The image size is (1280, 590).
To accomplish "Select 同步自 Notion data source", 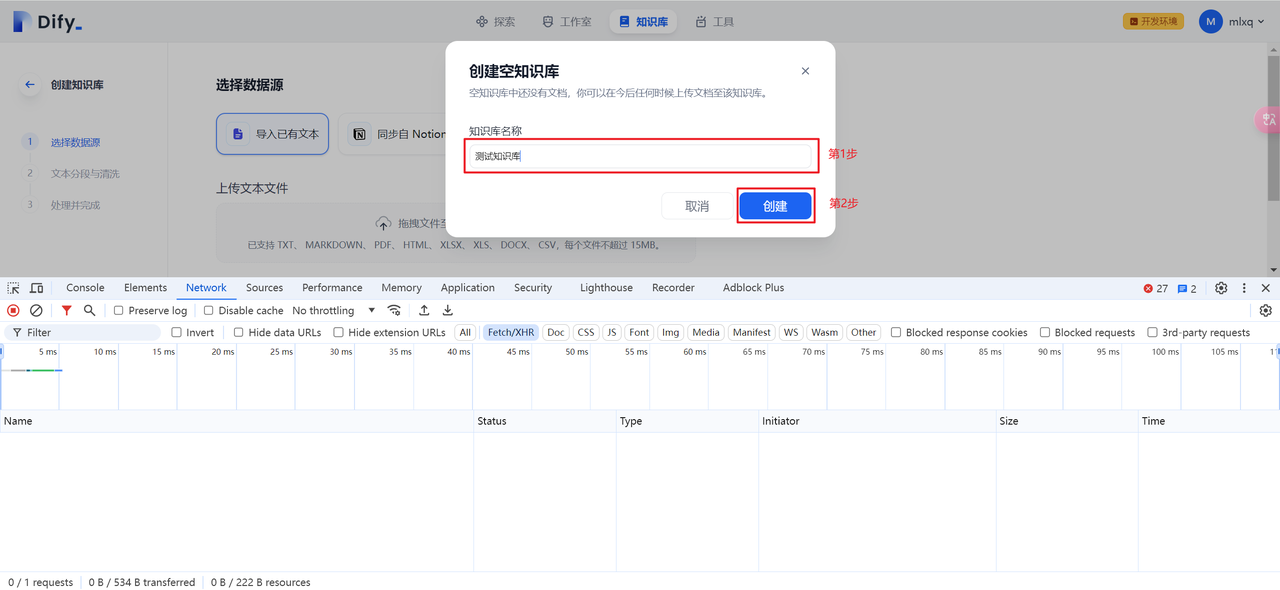I will 397,134.
